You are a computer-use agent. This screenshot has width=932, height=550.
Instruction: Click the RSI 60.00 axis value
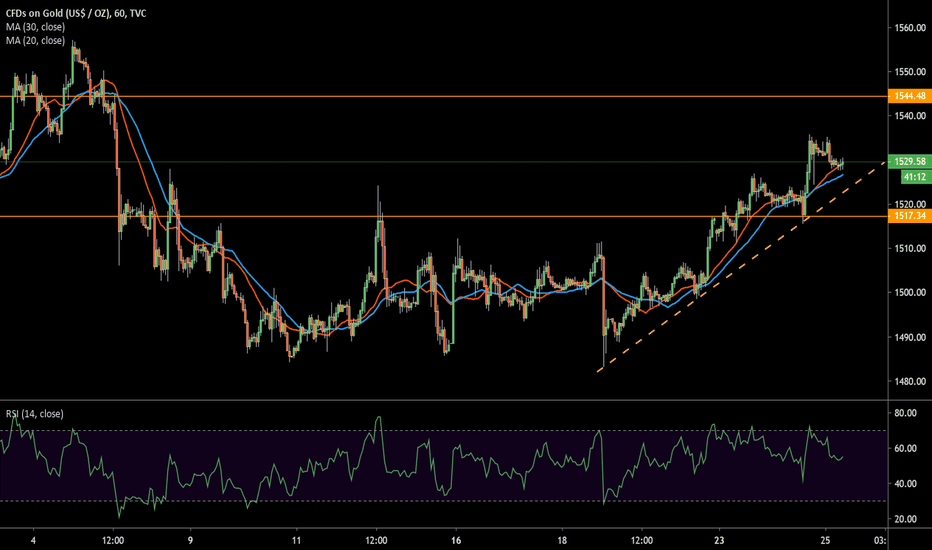click(905, 448)
